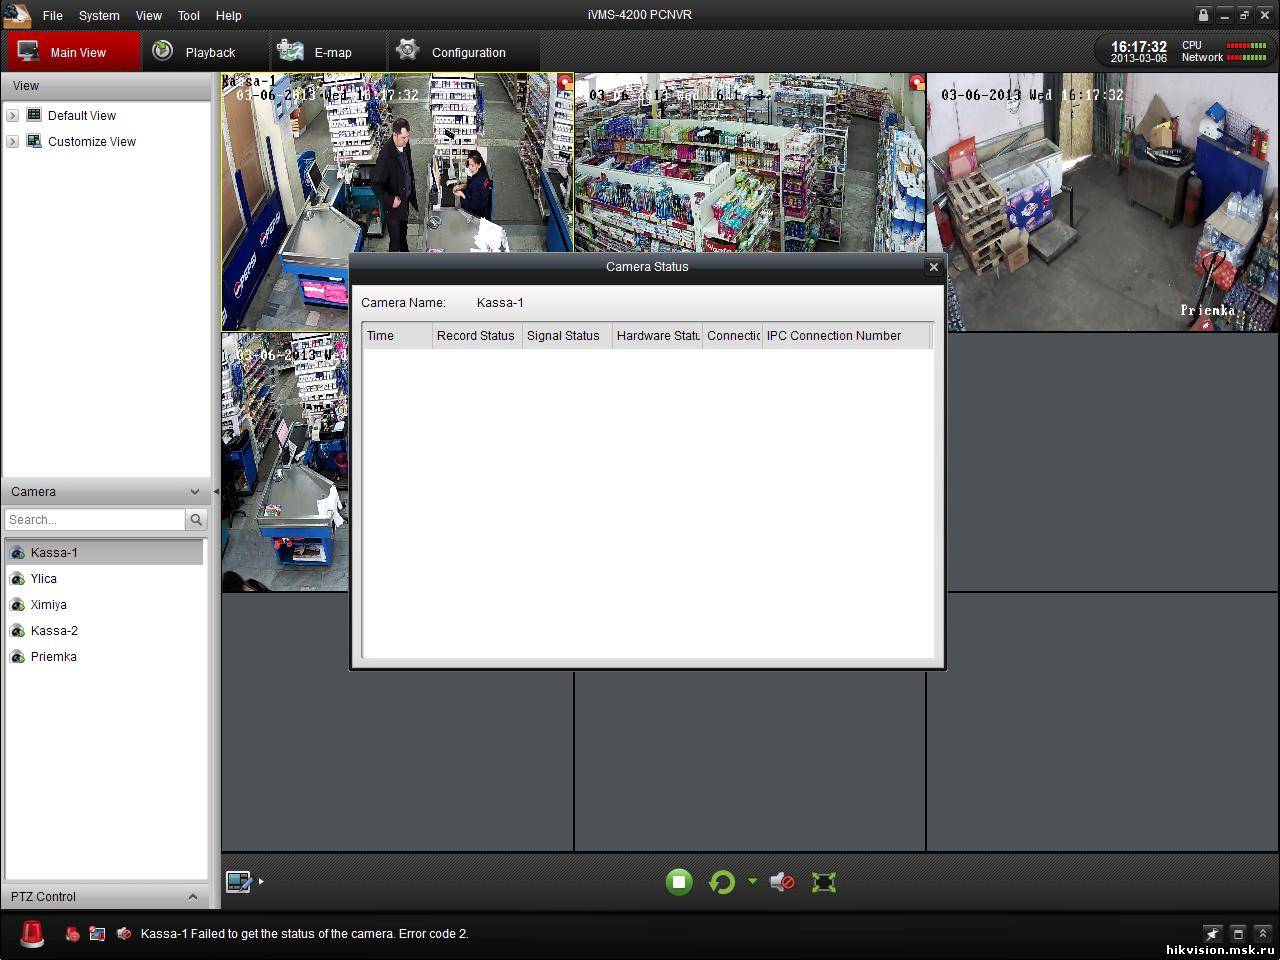Select the Priemka live view thumbnail
The width and height of the screenshot is (1280, 960).
(x=1102, y=201)
